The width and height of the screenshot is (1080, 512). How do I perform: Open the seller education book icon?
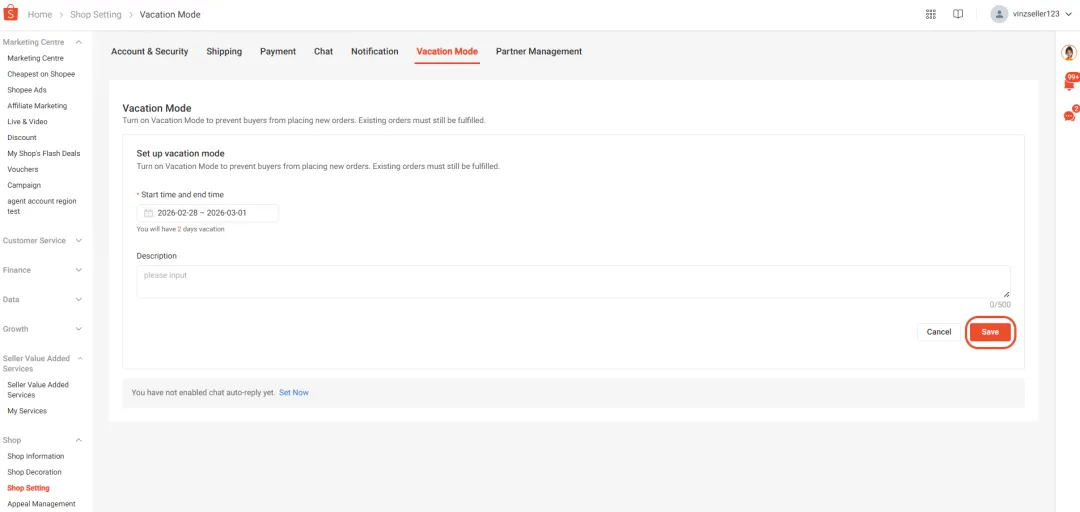[957, 14]
